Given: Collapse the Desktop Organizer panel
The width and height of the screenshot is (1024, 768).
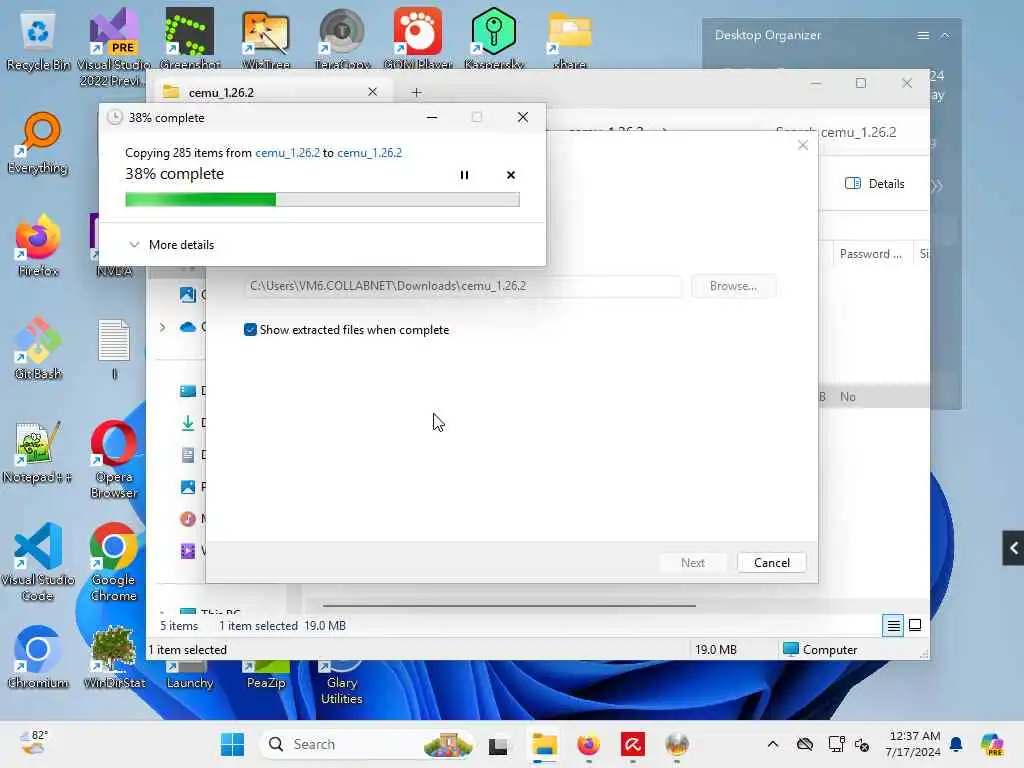Looking at the screenshot, I should click(x=945, y=35).
